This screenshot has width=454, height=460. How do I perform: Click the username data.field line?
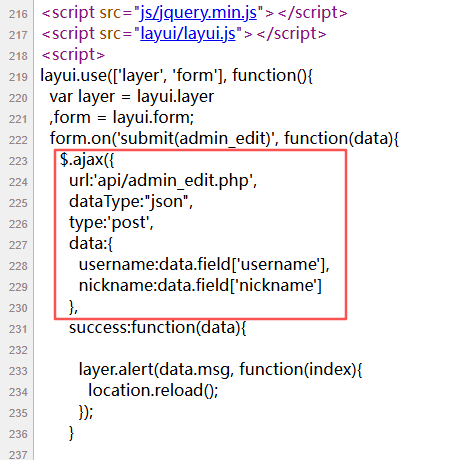tap(204, 265)
